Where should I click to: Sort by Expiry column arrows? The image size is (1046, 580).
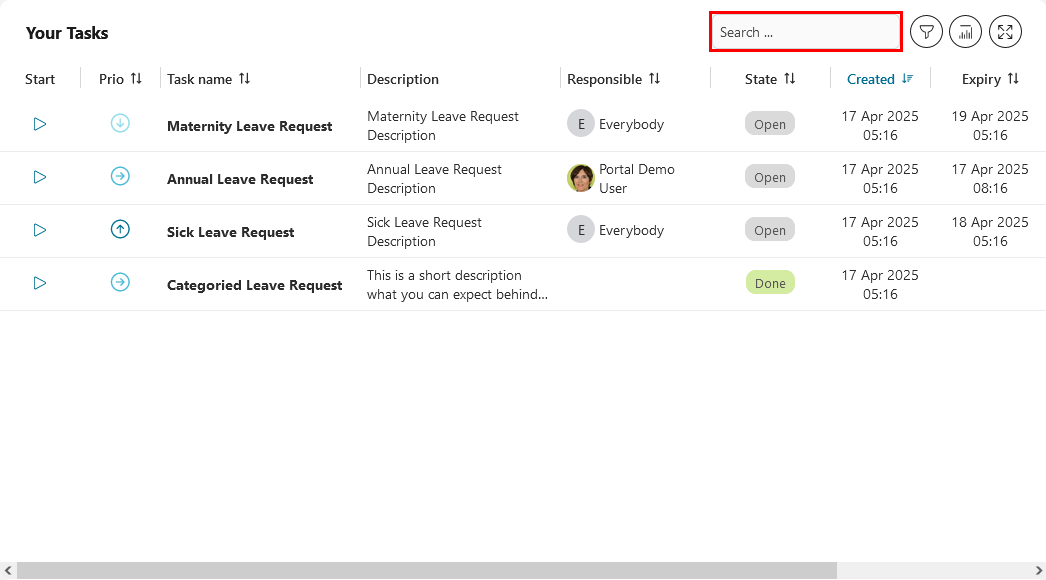1013,79
